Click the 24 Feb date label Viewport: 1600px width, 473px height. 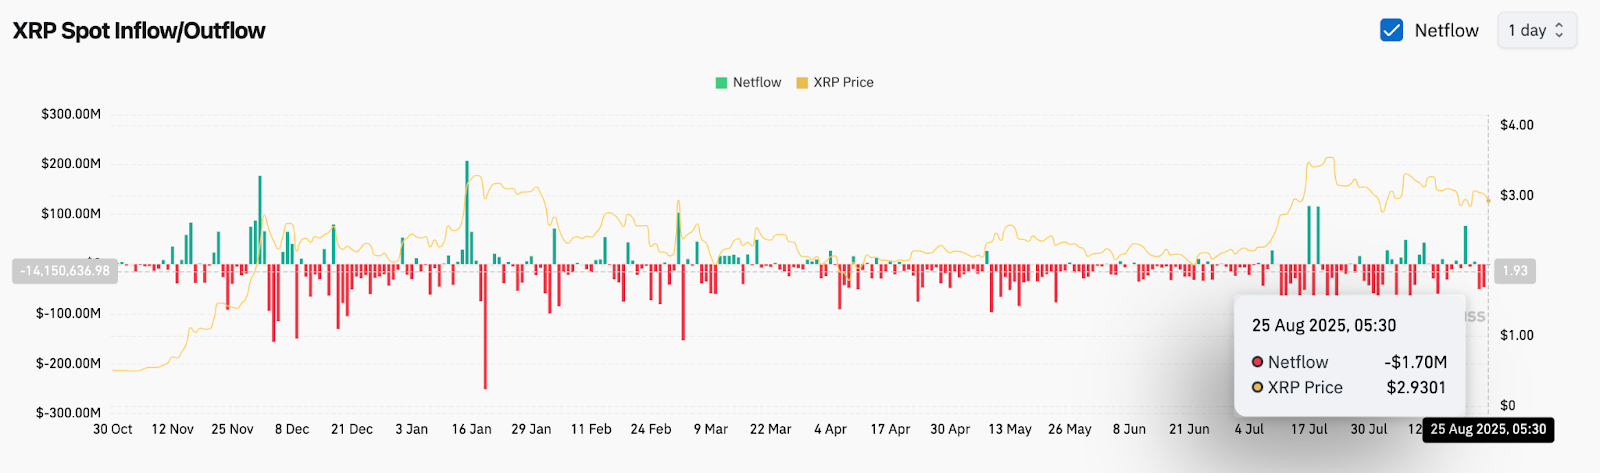tap(651, 429)
